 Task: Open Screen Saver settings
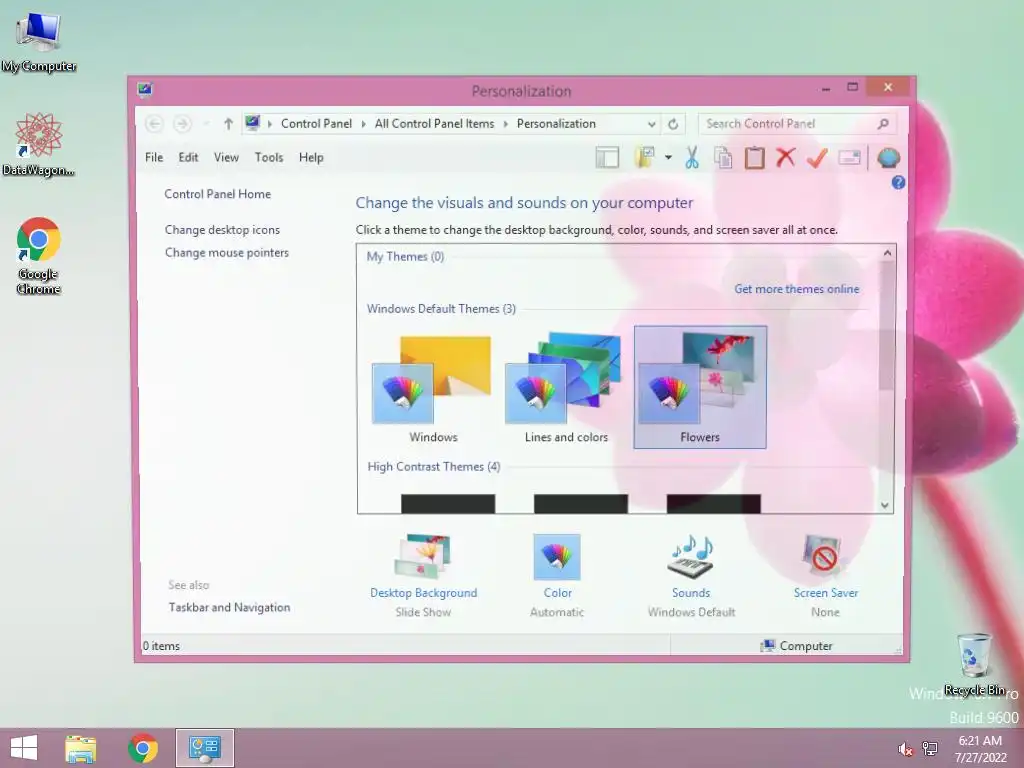pos(825,575)
